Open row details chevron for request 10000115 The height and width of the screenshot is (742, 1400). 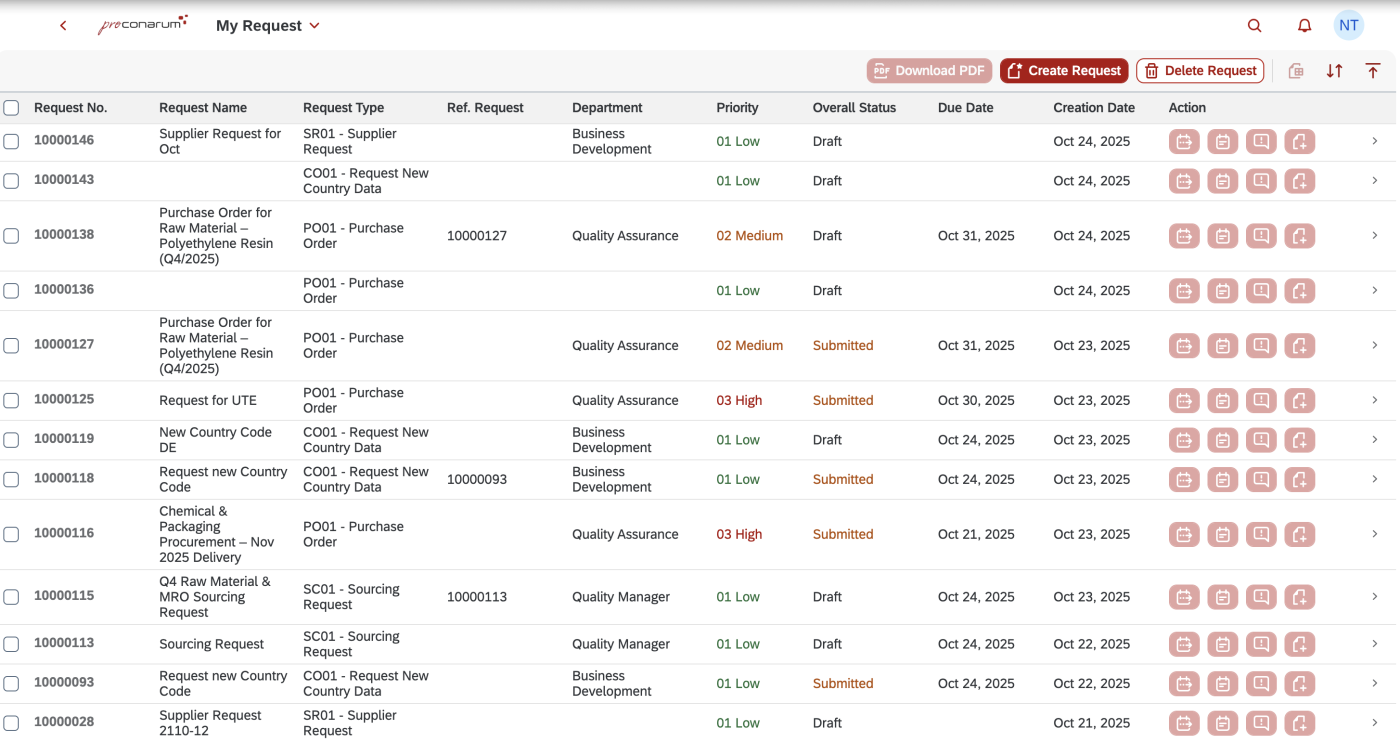(x=1375, y=597)
